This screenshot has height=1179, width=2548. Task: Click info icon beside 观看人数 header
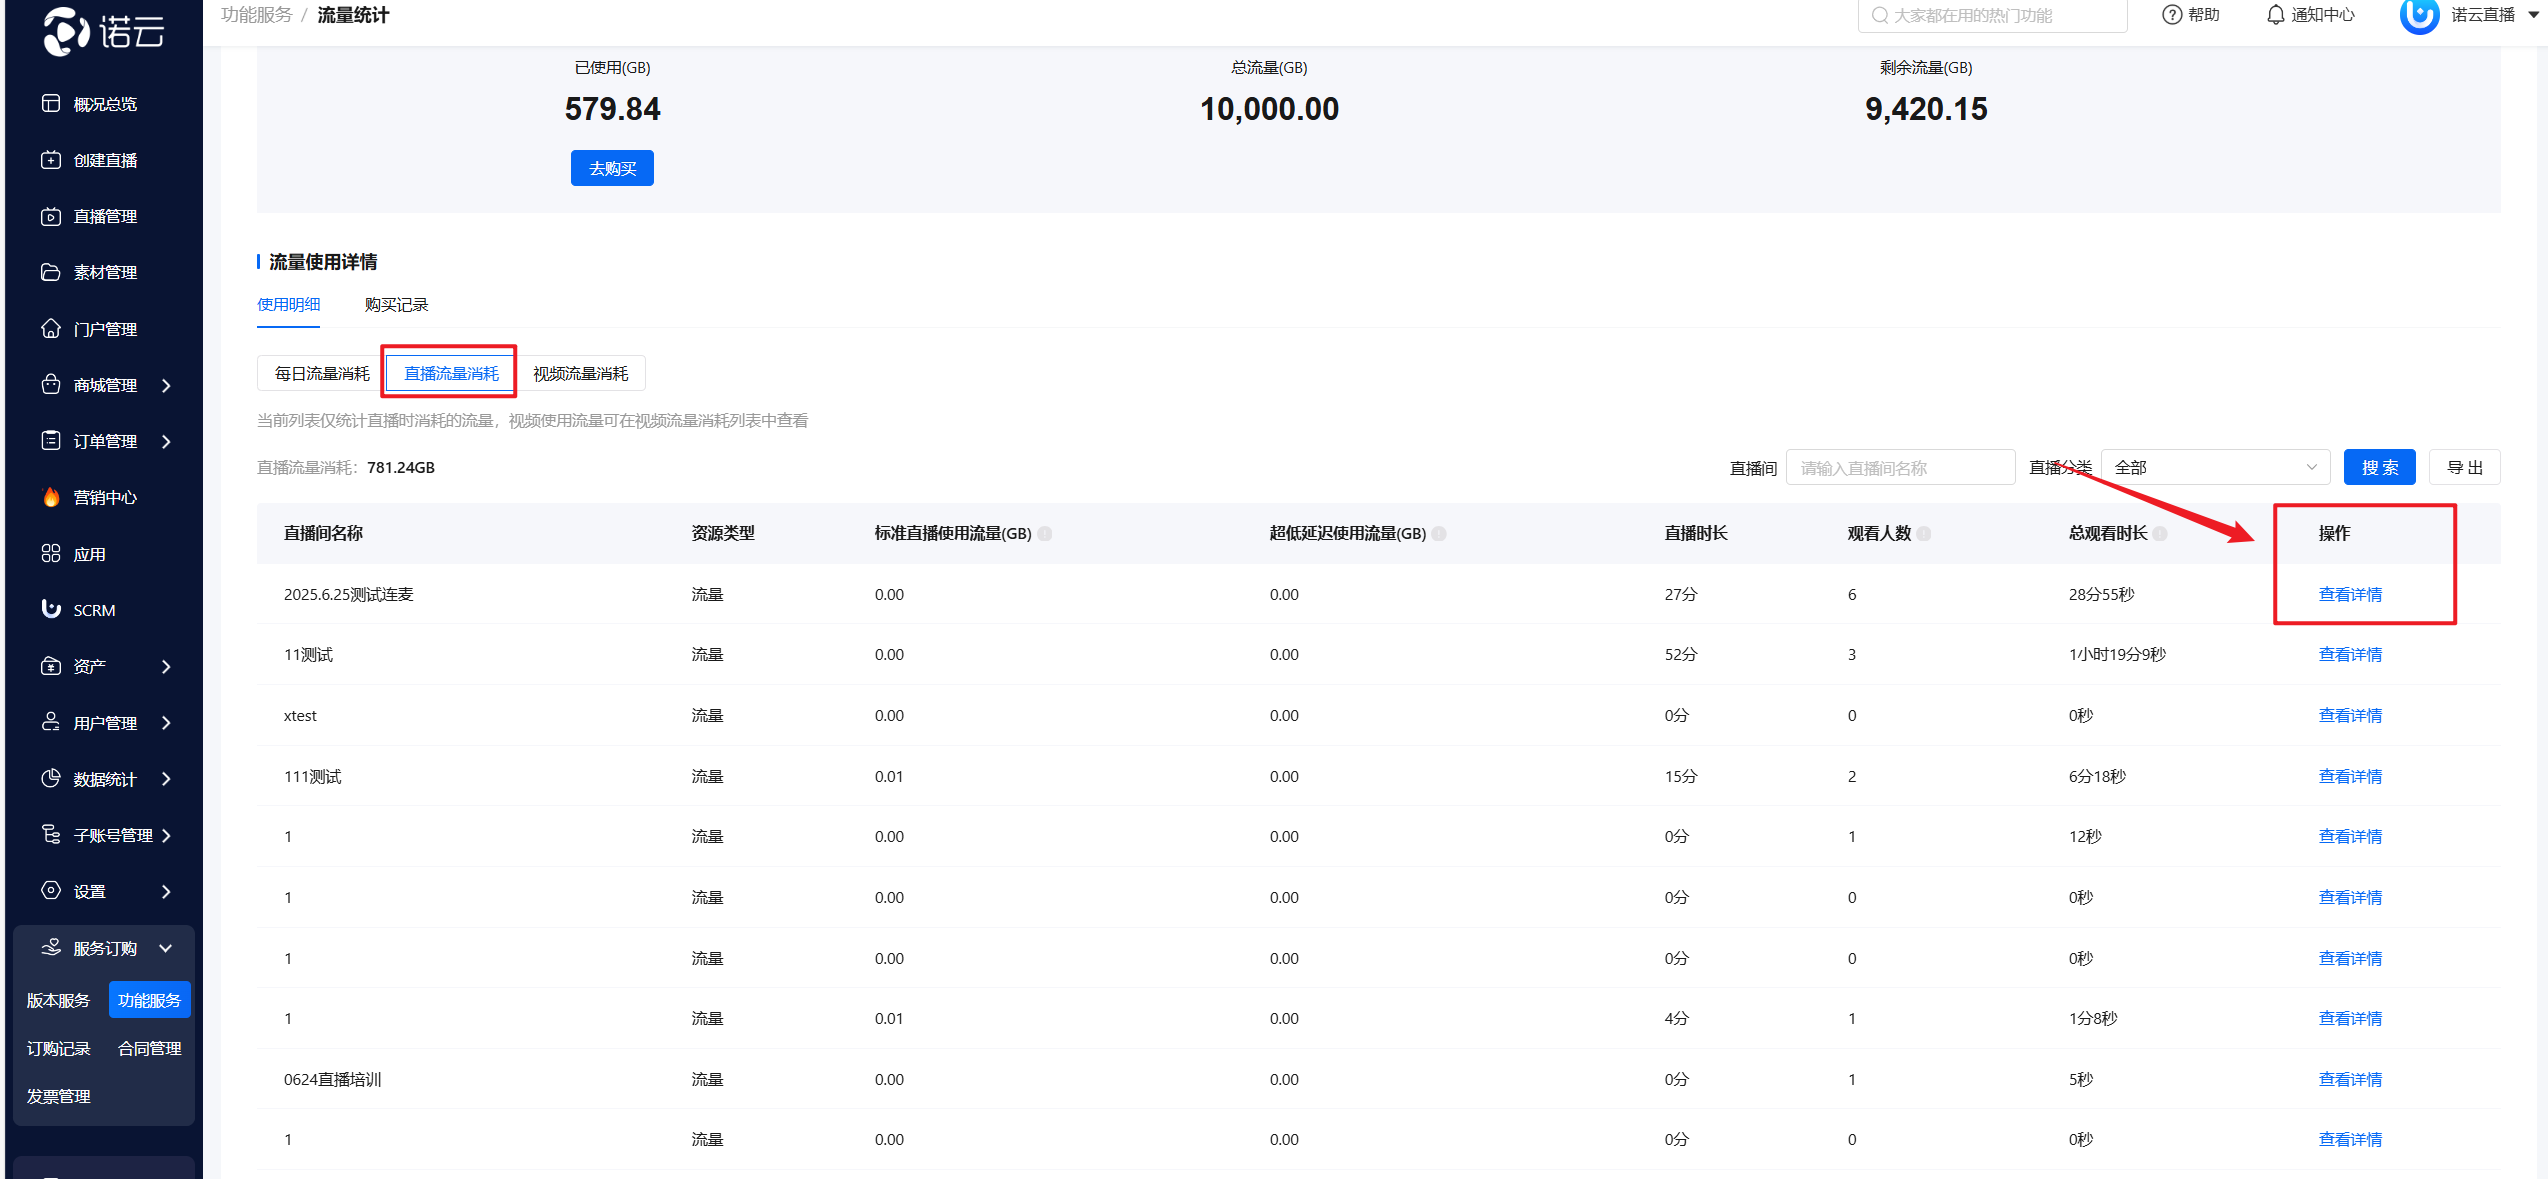pyautogui.click(x=1924, y=534)
